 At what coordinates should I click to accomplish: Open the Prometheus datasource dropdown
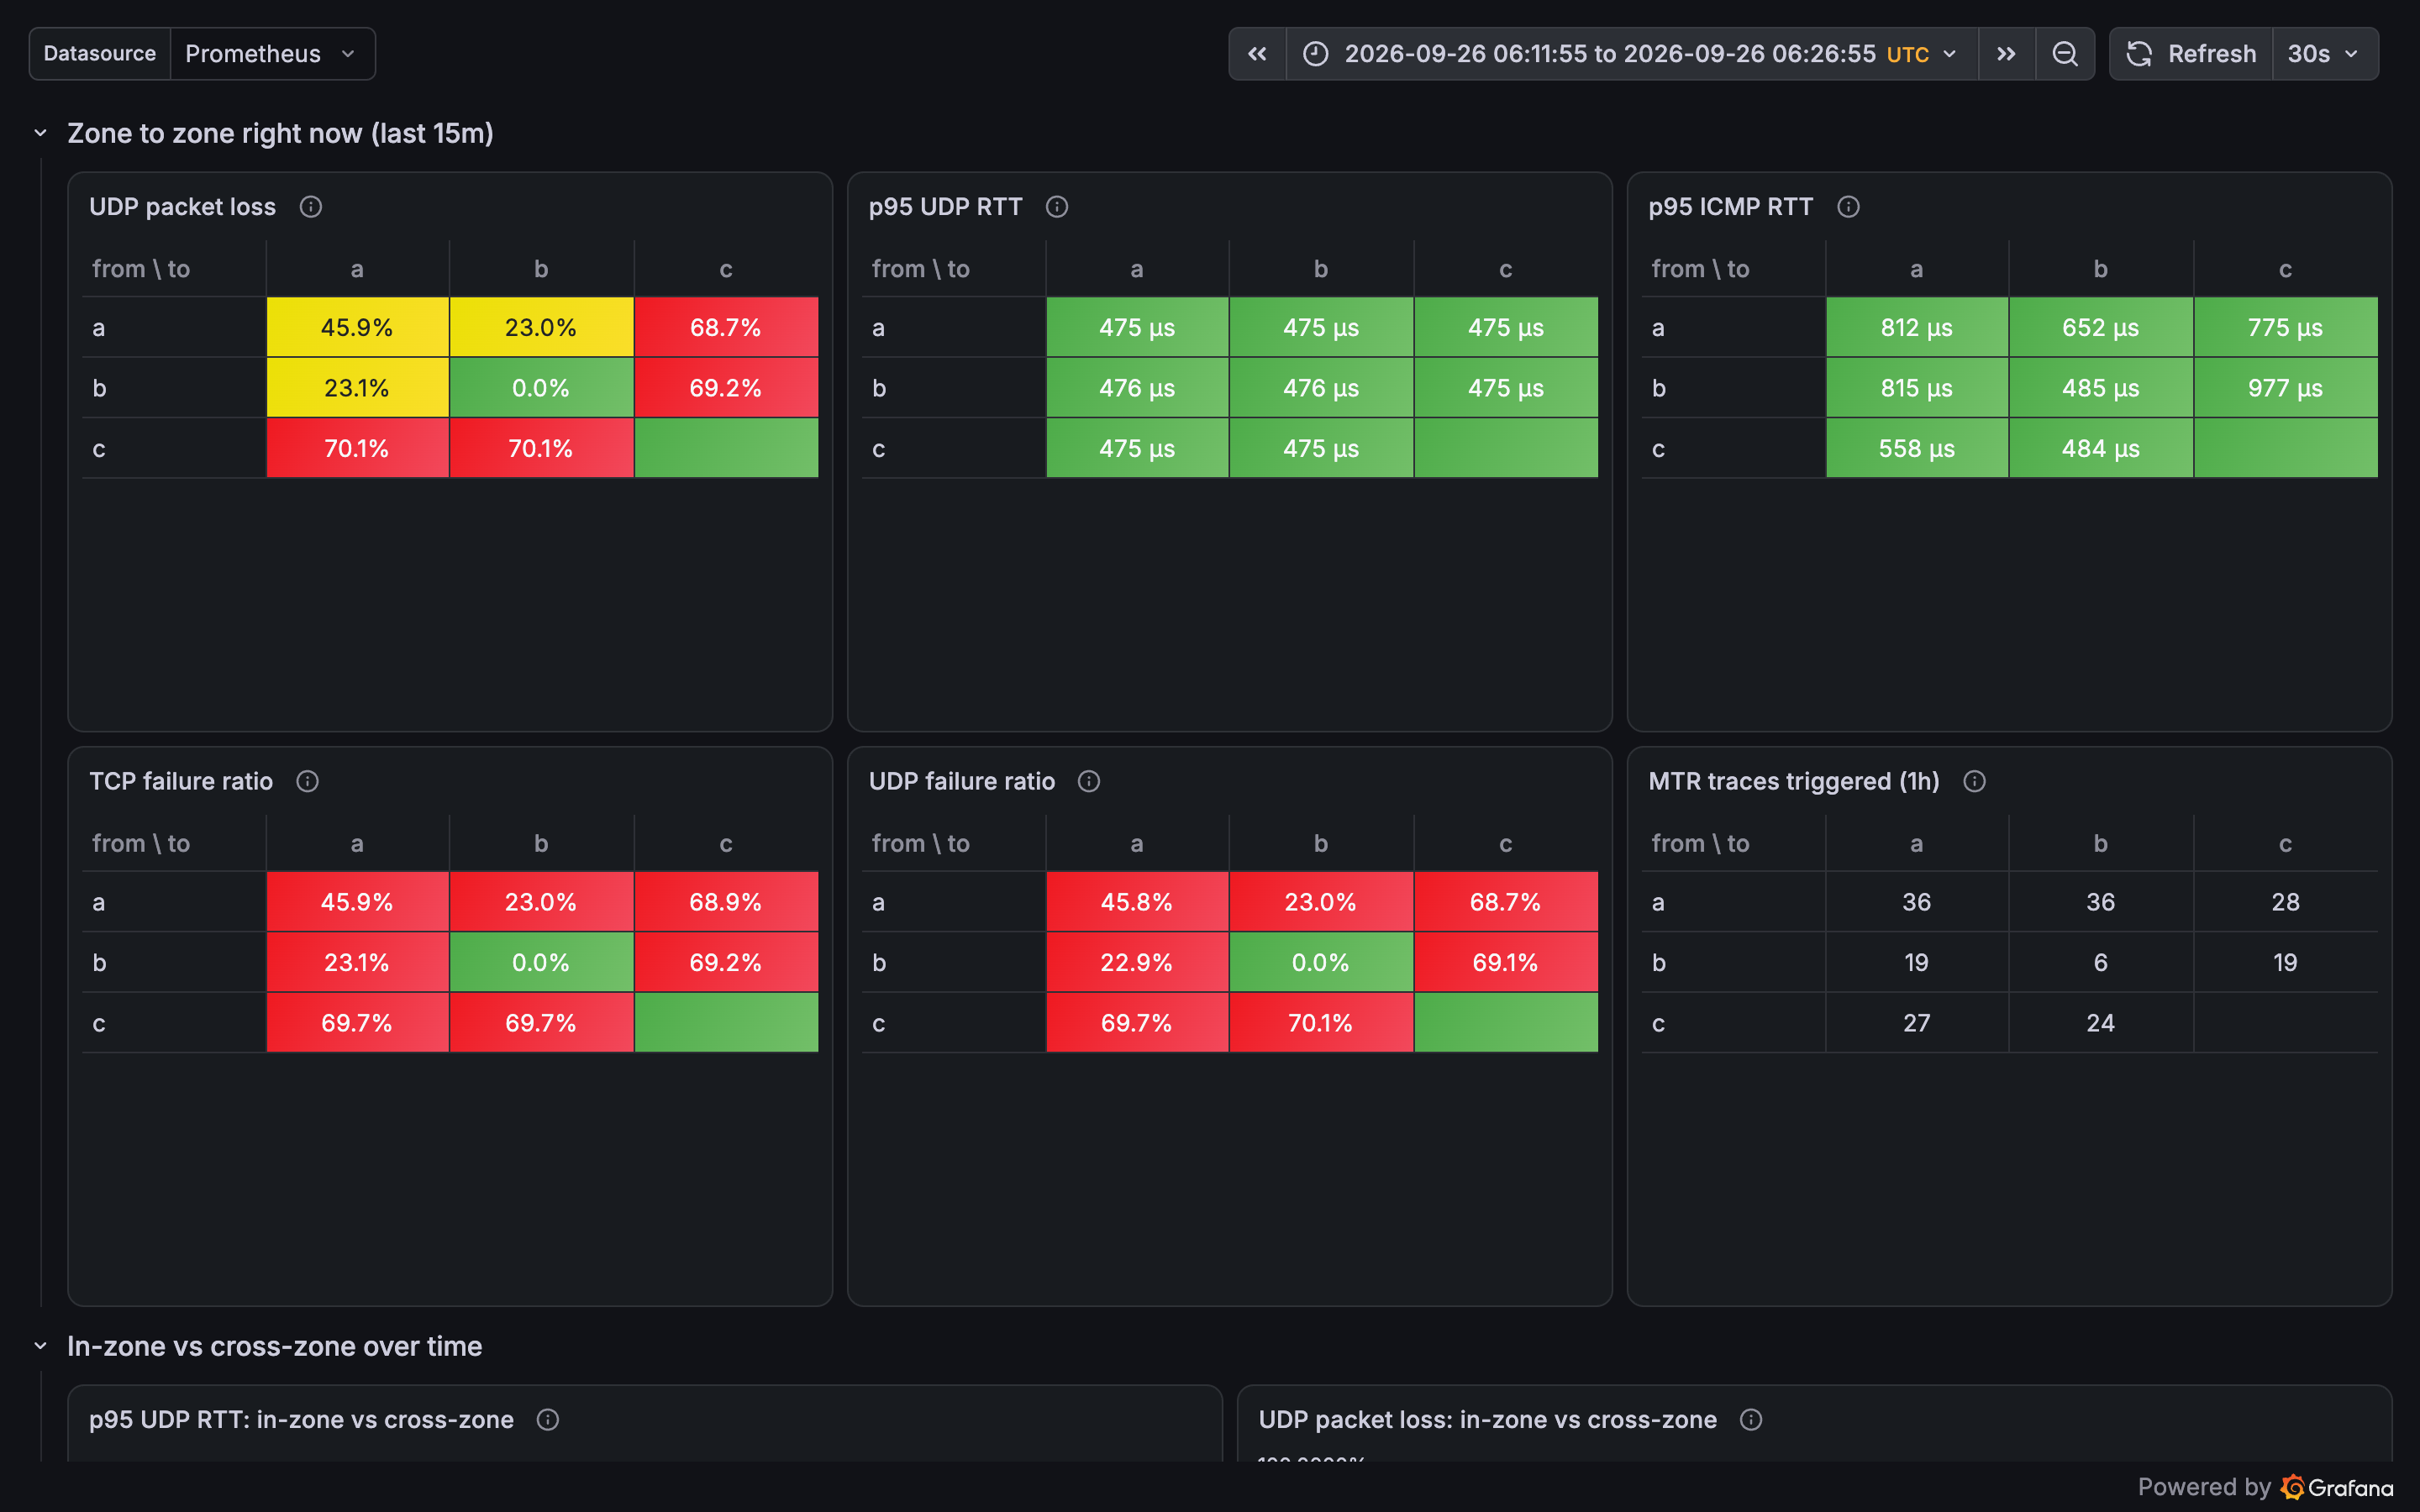[x=272, y=54]
